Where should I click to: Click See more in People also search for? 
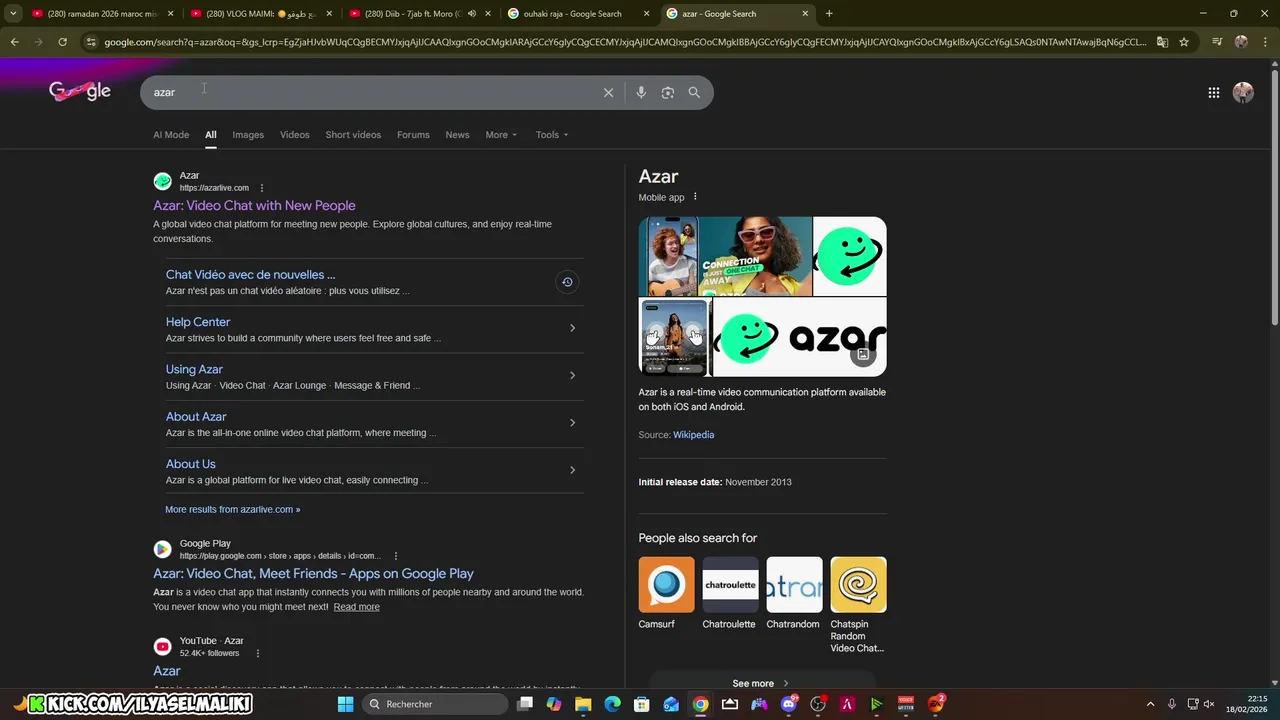(761, 683)
